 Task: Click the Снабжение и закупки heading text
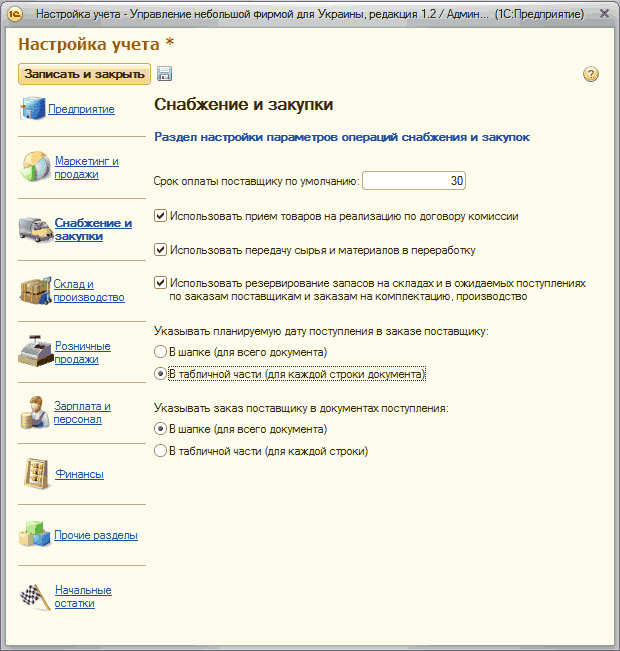point(244,104)
